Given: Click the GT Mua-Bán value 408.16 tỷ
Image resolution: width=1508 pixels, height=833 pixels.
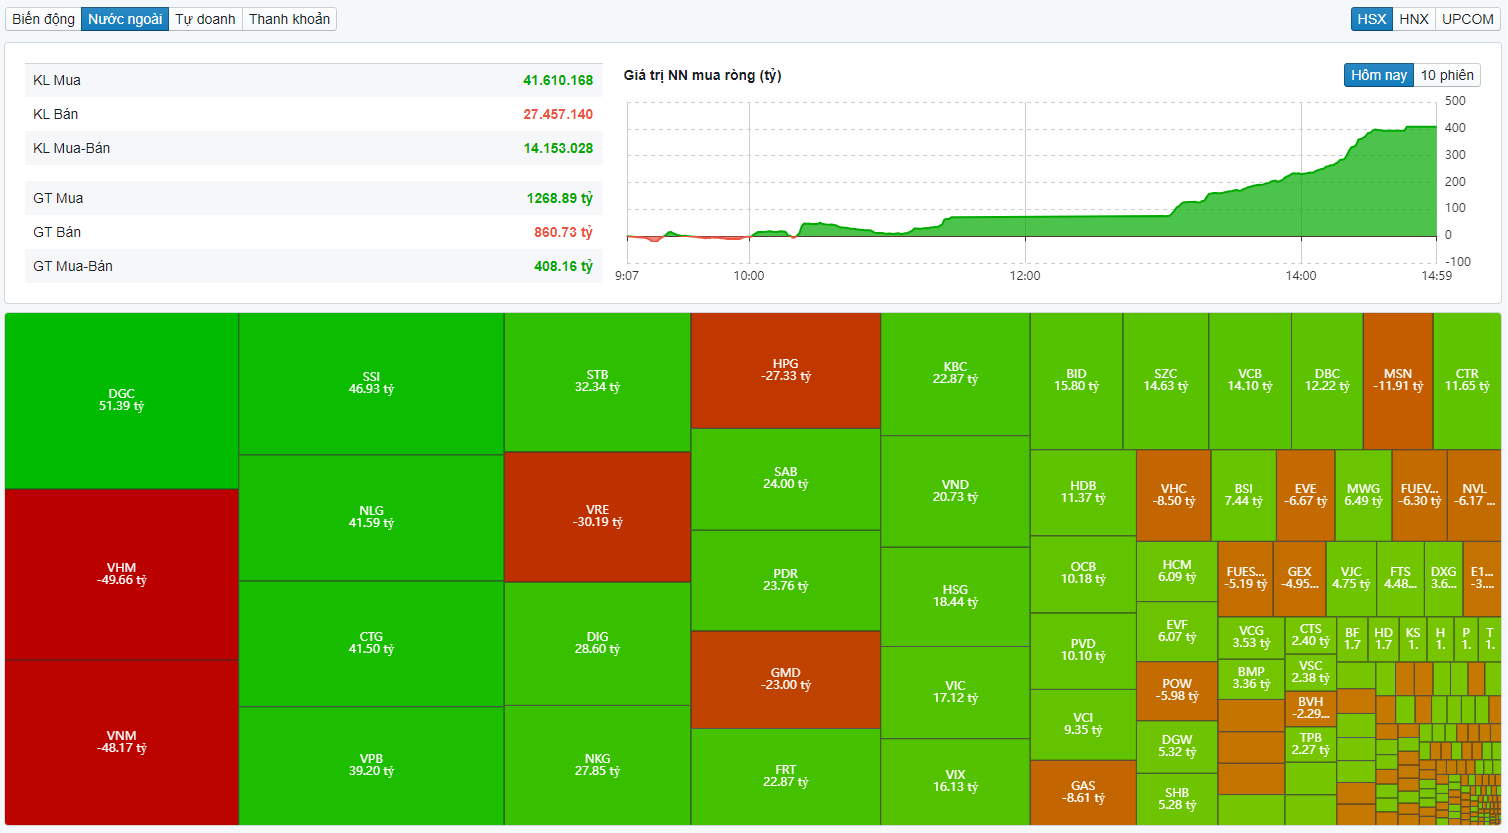Looking at the screenshot, I should coord(563,266).
